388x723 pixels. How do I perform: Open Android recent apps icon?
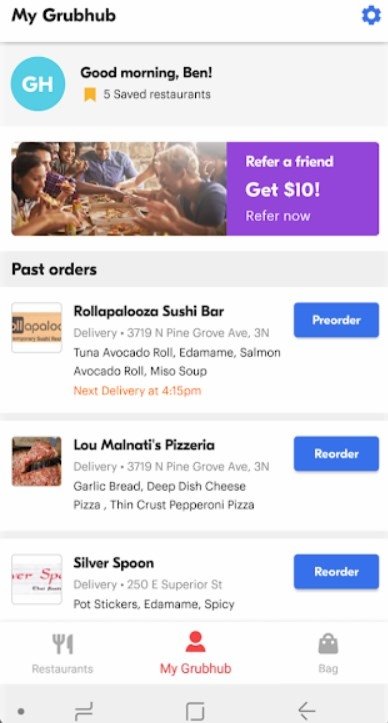(84, 711)
